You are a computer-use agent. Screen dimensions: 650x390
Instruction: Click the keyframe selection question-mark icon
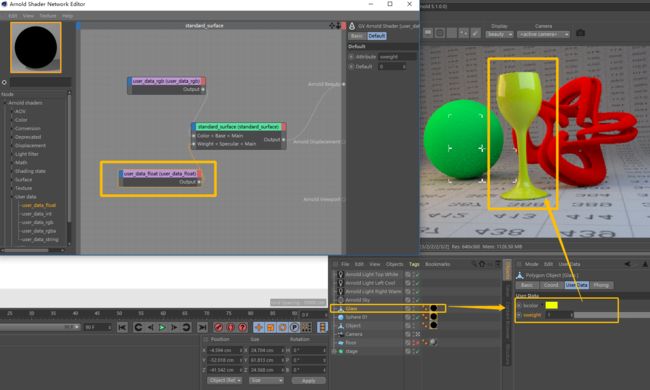243,327
